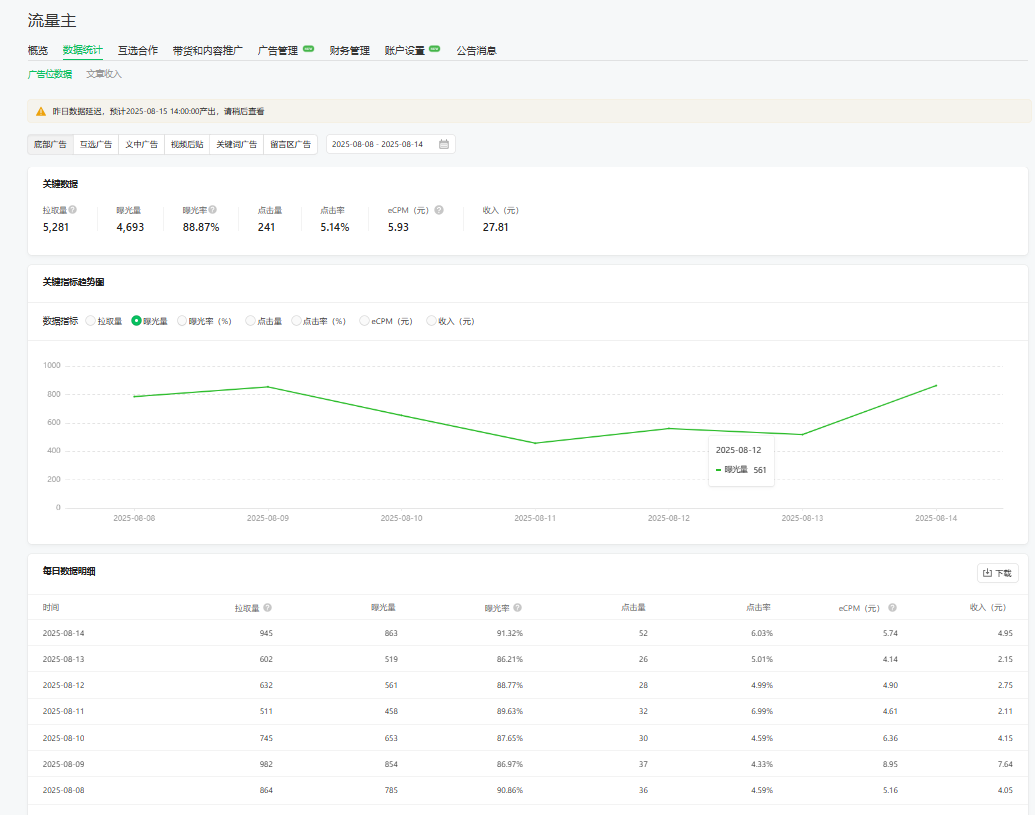Image resolution: width=1035 pixels, height=815 pixels.
Task: Click the help icon beside eCPM in 关键数据
Action: [x=439, y=210]
